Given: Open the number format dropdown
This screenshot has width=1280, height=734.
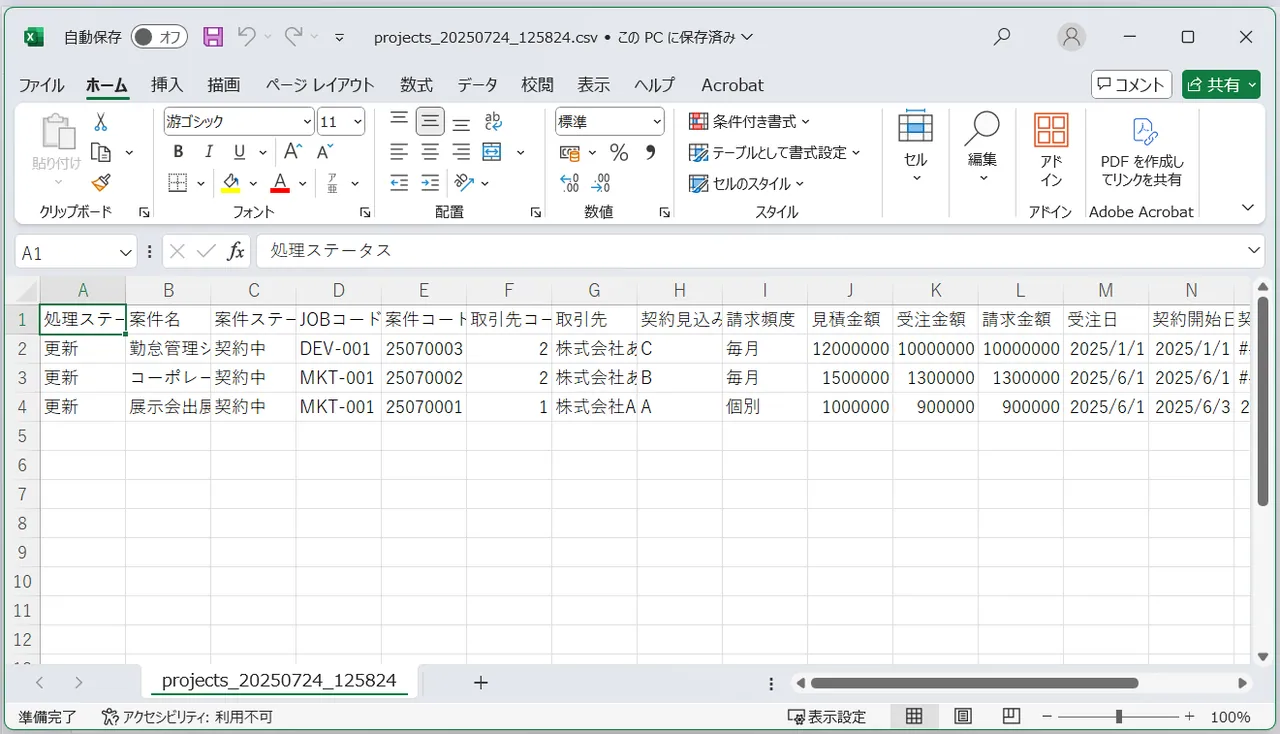Looking at the screenshot, I should point(657,122).
